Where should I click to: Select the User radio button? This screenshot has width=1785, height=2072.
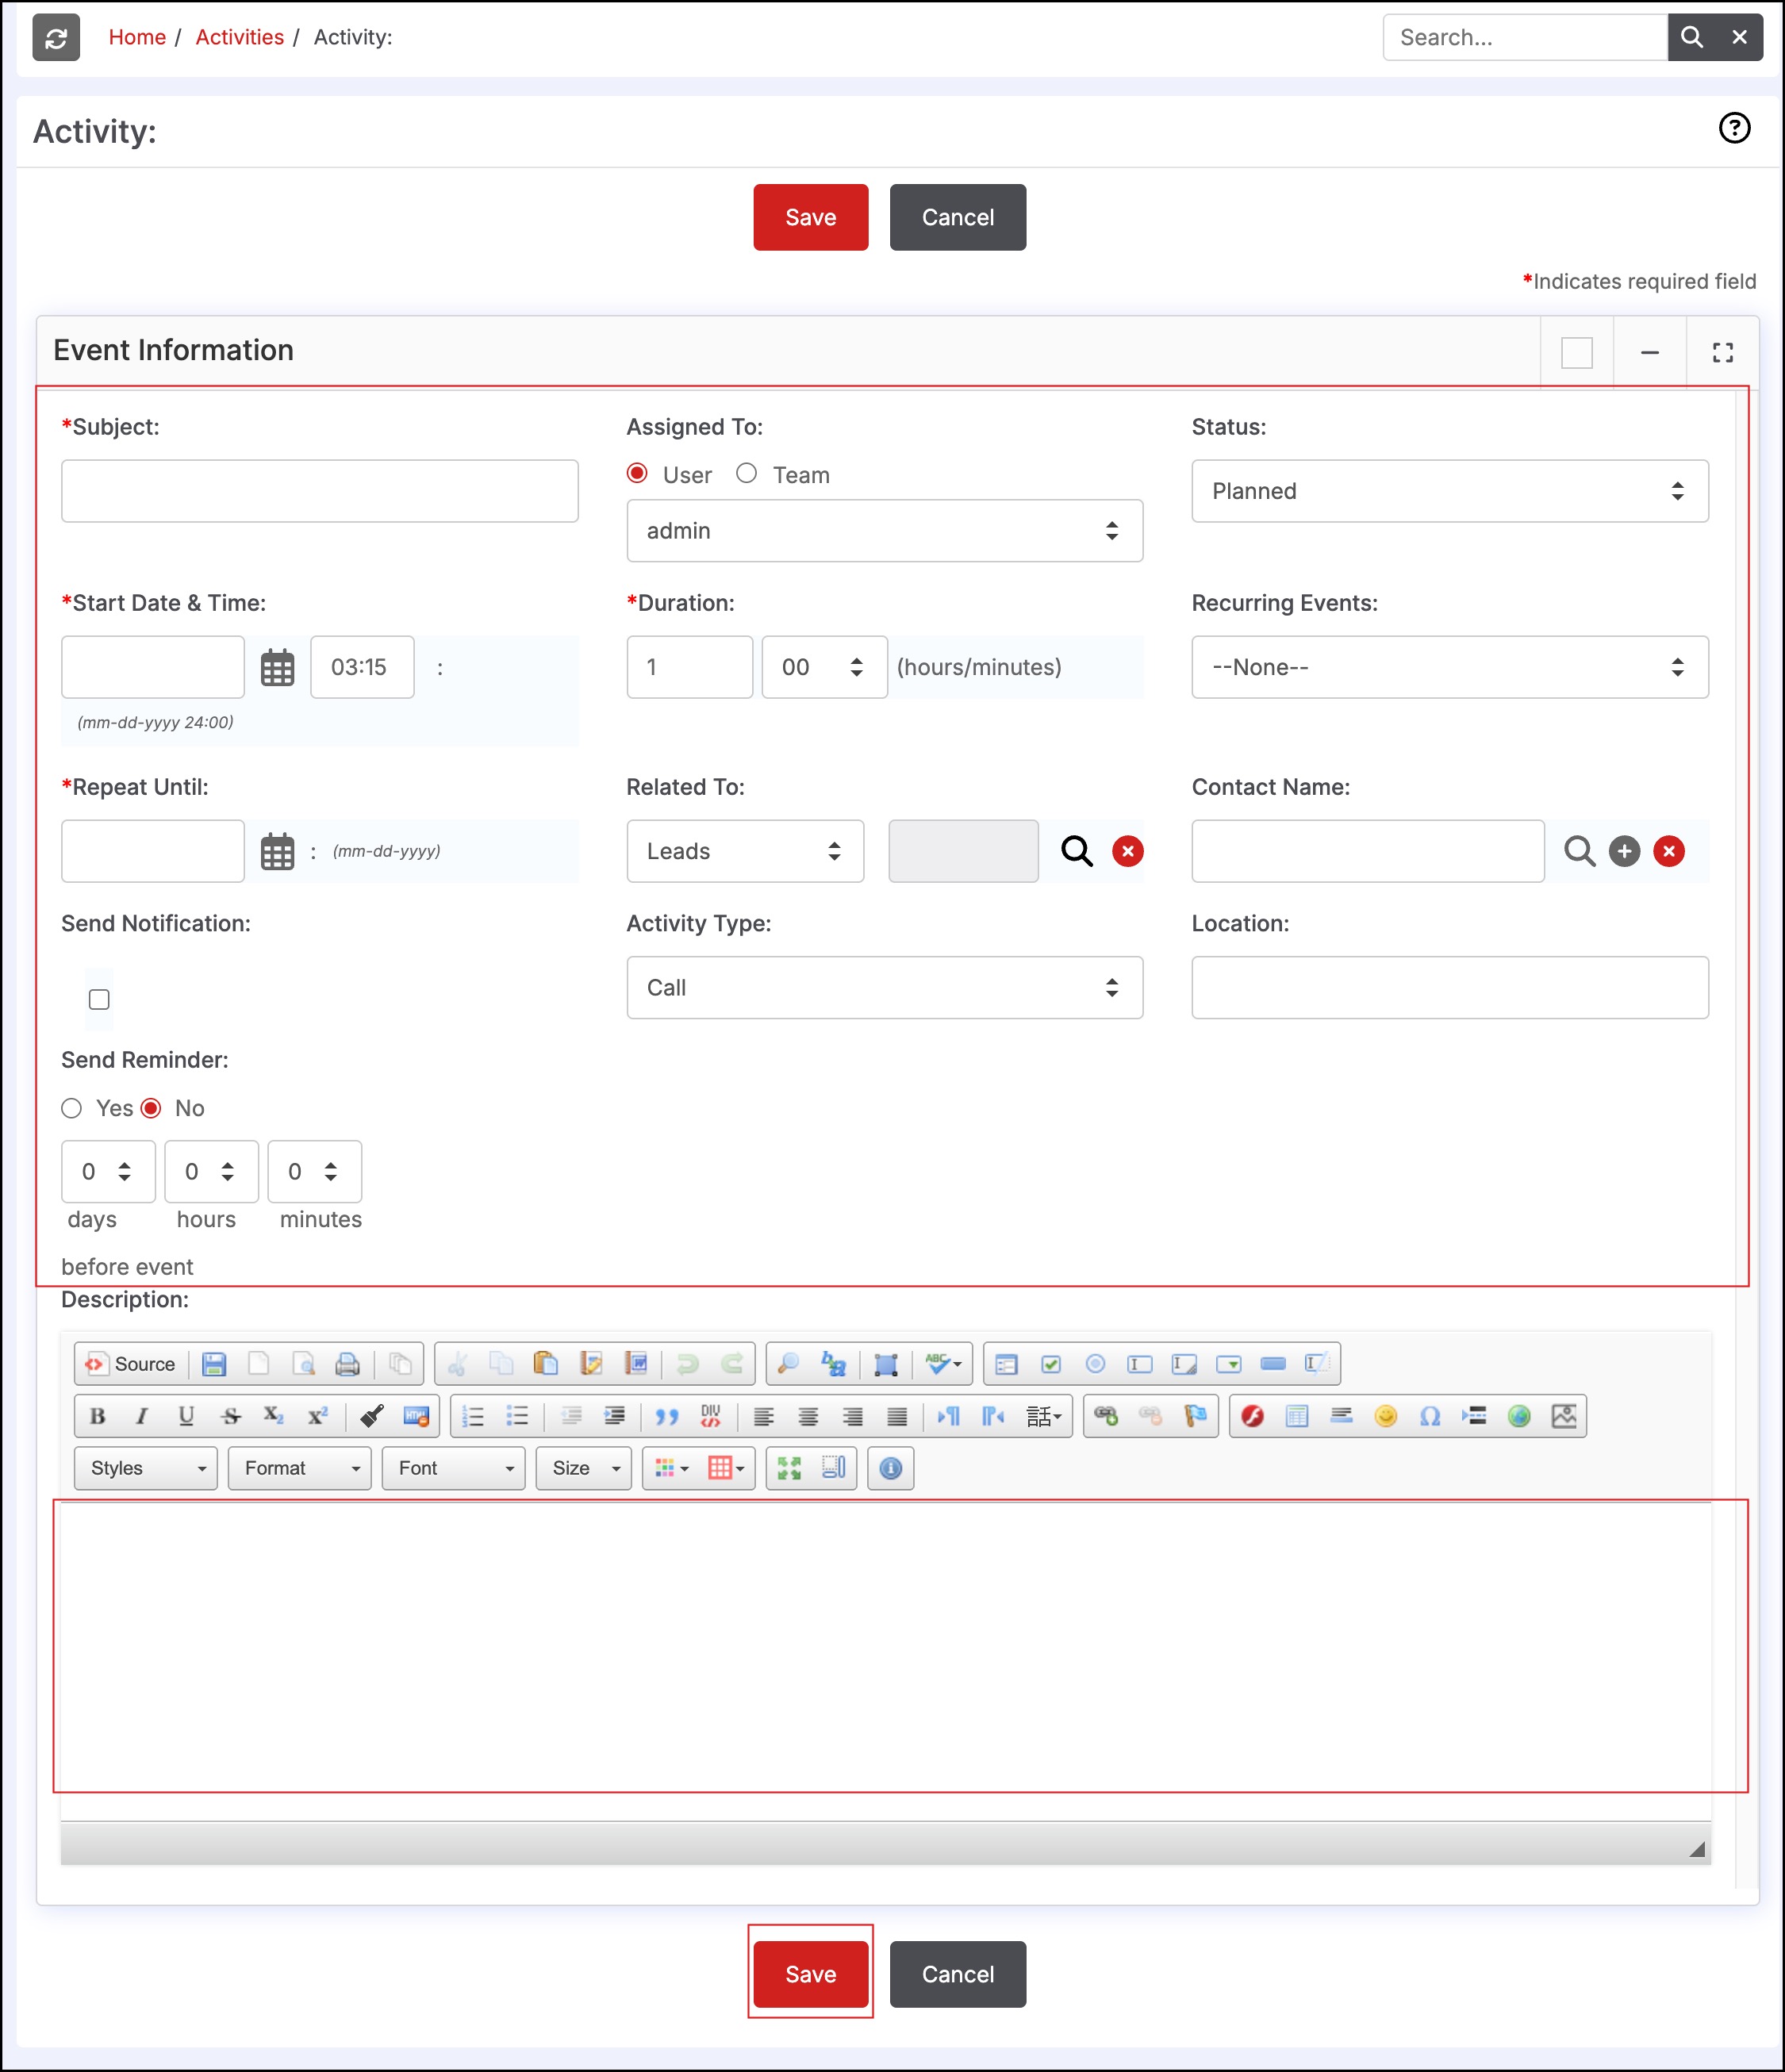[637, 473]
